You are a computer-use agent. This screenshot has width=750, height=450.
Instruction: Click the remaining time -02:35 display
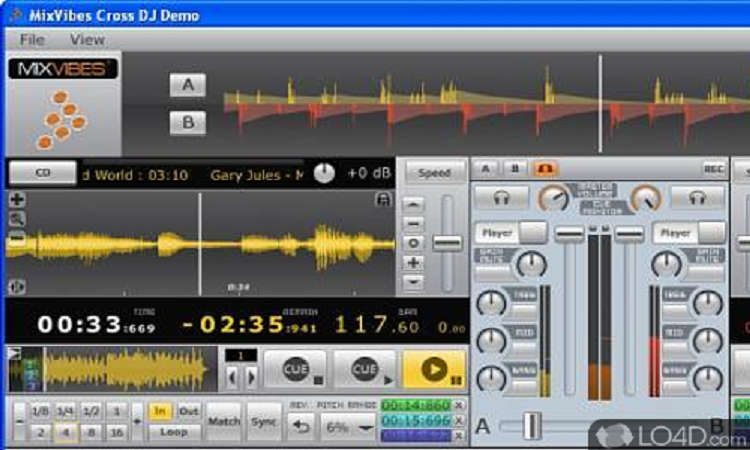249,325
